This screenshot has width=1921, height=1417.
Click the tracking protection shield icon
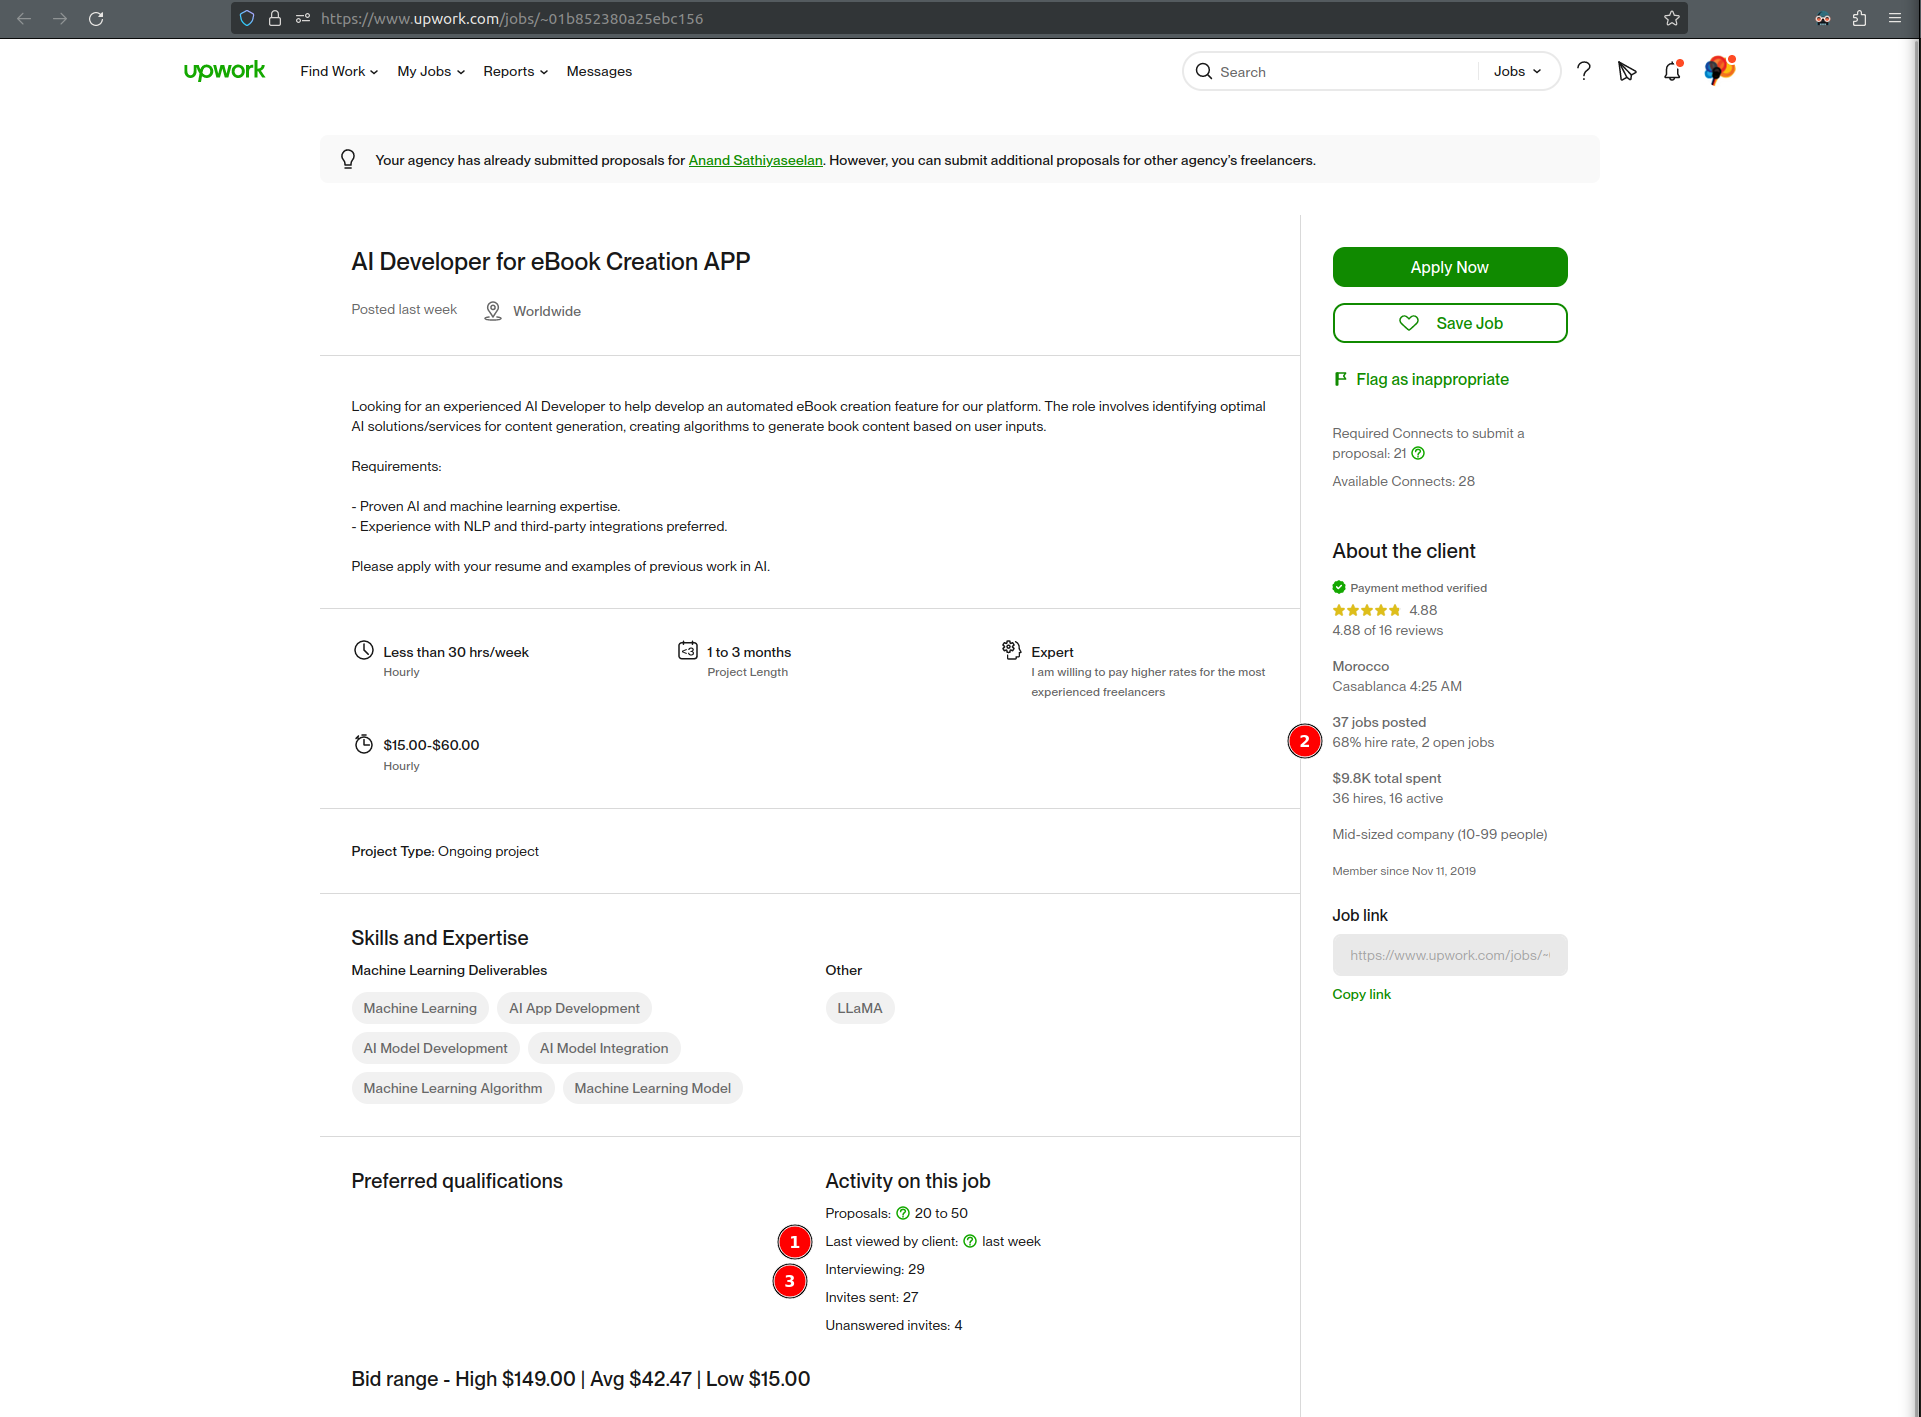(x=247, y=18)
